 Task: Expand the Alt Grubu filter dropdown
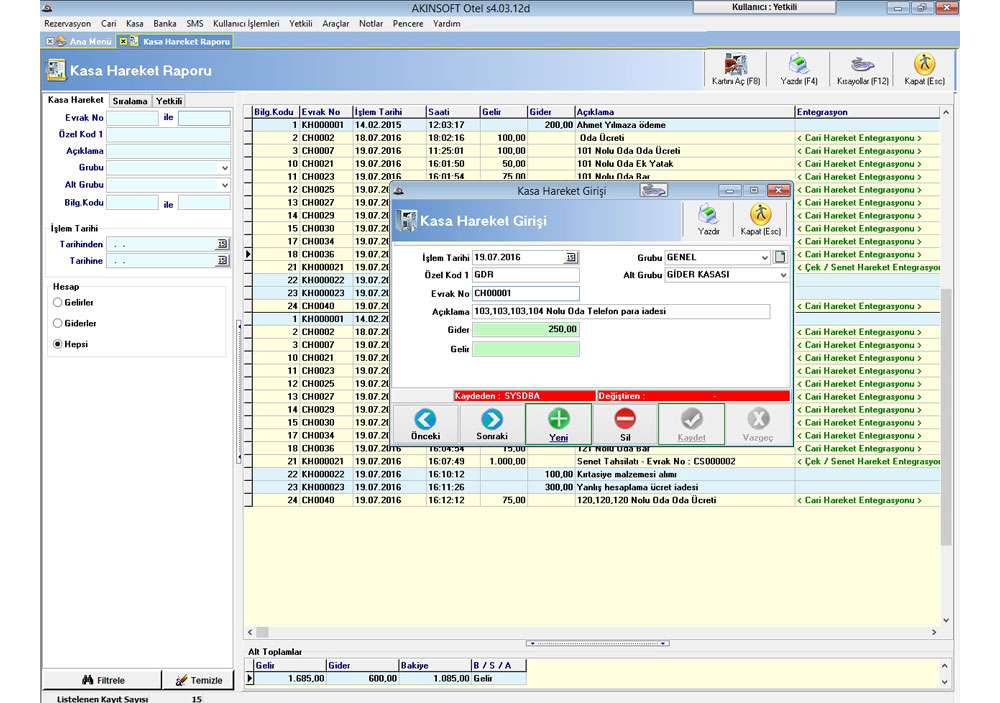click(224, 185)
